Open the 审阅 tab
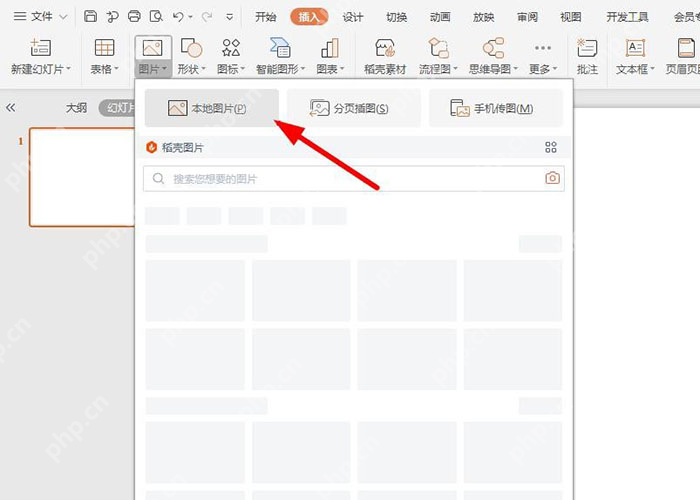The image size is (700, 500). point(527,17)
